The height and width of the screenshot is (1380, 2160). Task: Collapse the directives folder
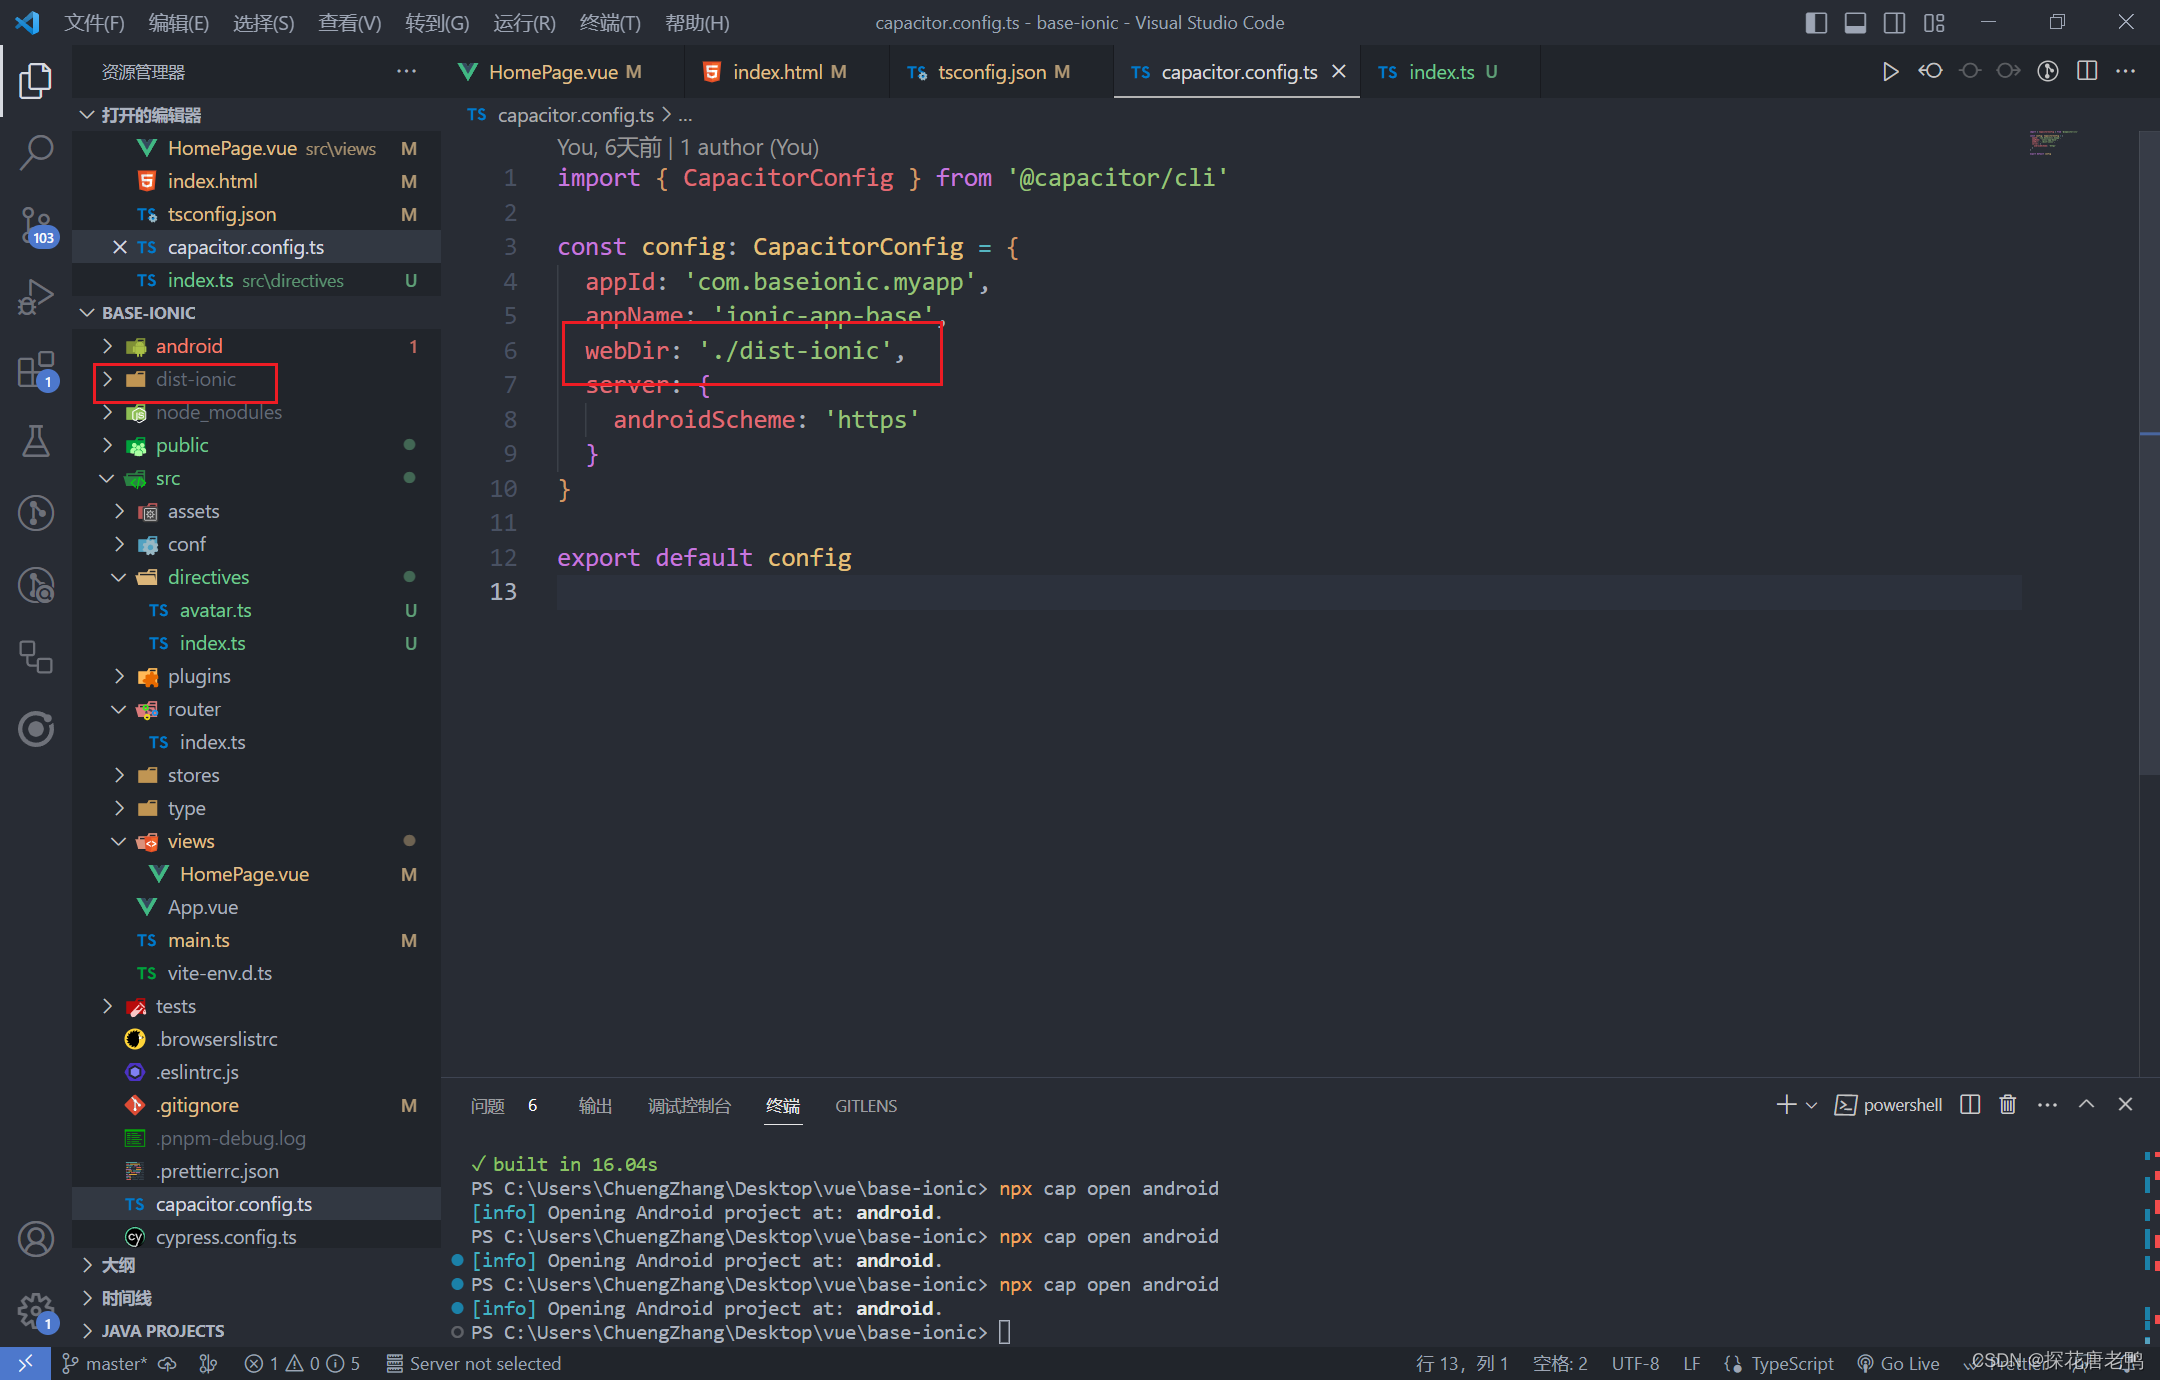[208, 577]
